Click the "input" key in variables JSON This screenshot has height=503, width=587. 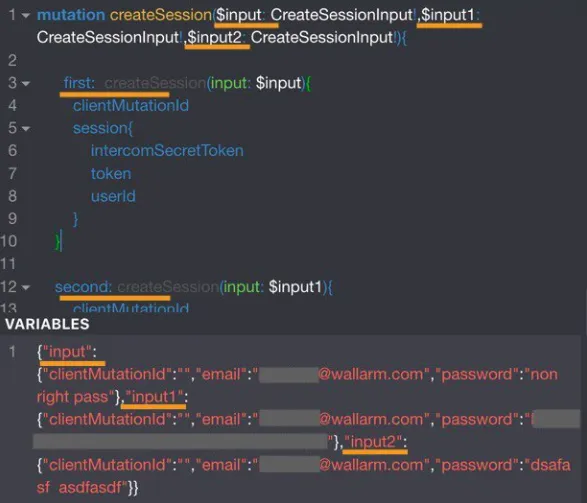tap(67, 352)
